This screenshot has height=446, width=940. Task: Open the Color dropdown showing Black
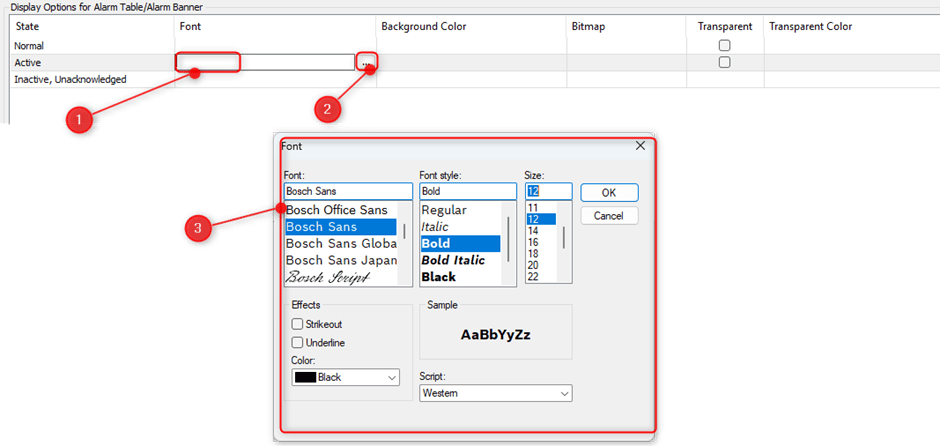pos(345,377)
